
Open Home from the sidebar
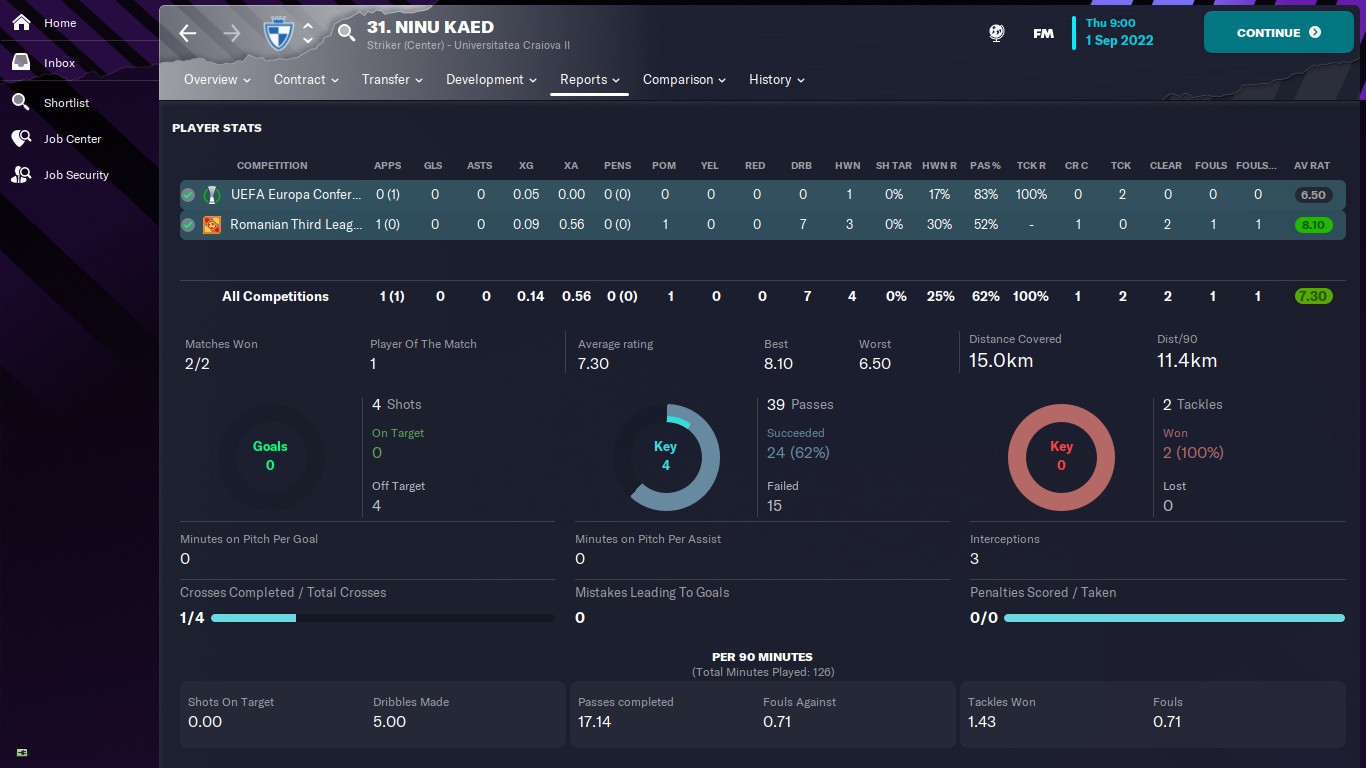click(x=59, y=23)
